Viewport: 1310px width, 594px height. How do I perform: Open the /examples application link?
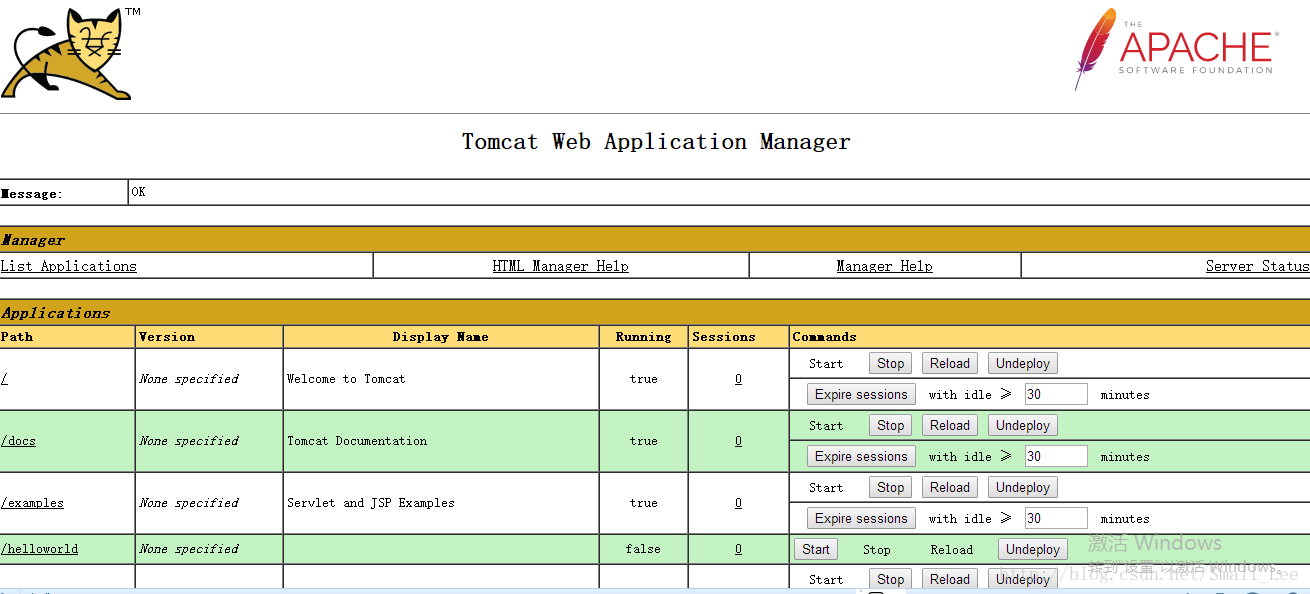tap(32, 503)
